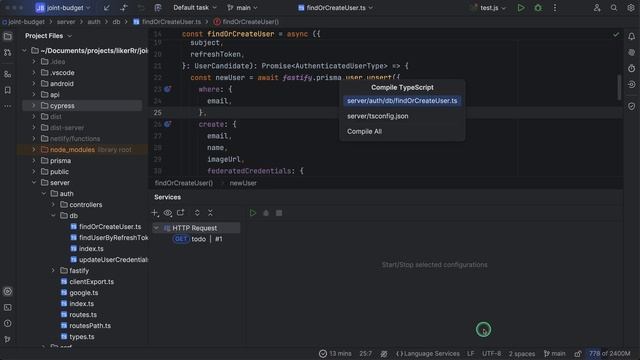
Task: Open the joint-budget project dropdown
Action: tap(63, 8)
